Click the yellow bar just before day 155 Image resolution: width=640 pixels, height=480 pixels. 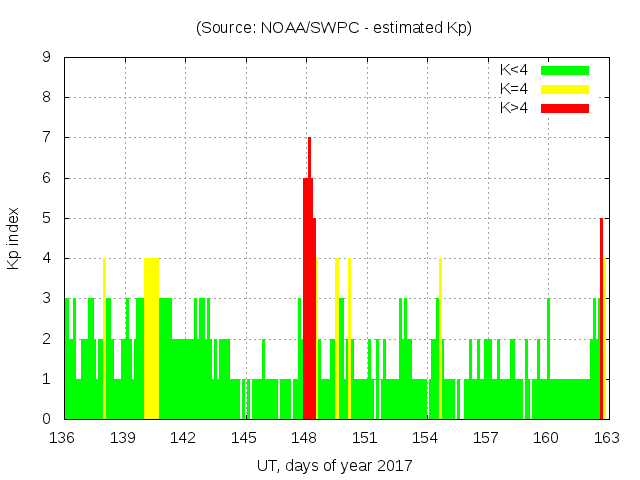coord(440,340)
